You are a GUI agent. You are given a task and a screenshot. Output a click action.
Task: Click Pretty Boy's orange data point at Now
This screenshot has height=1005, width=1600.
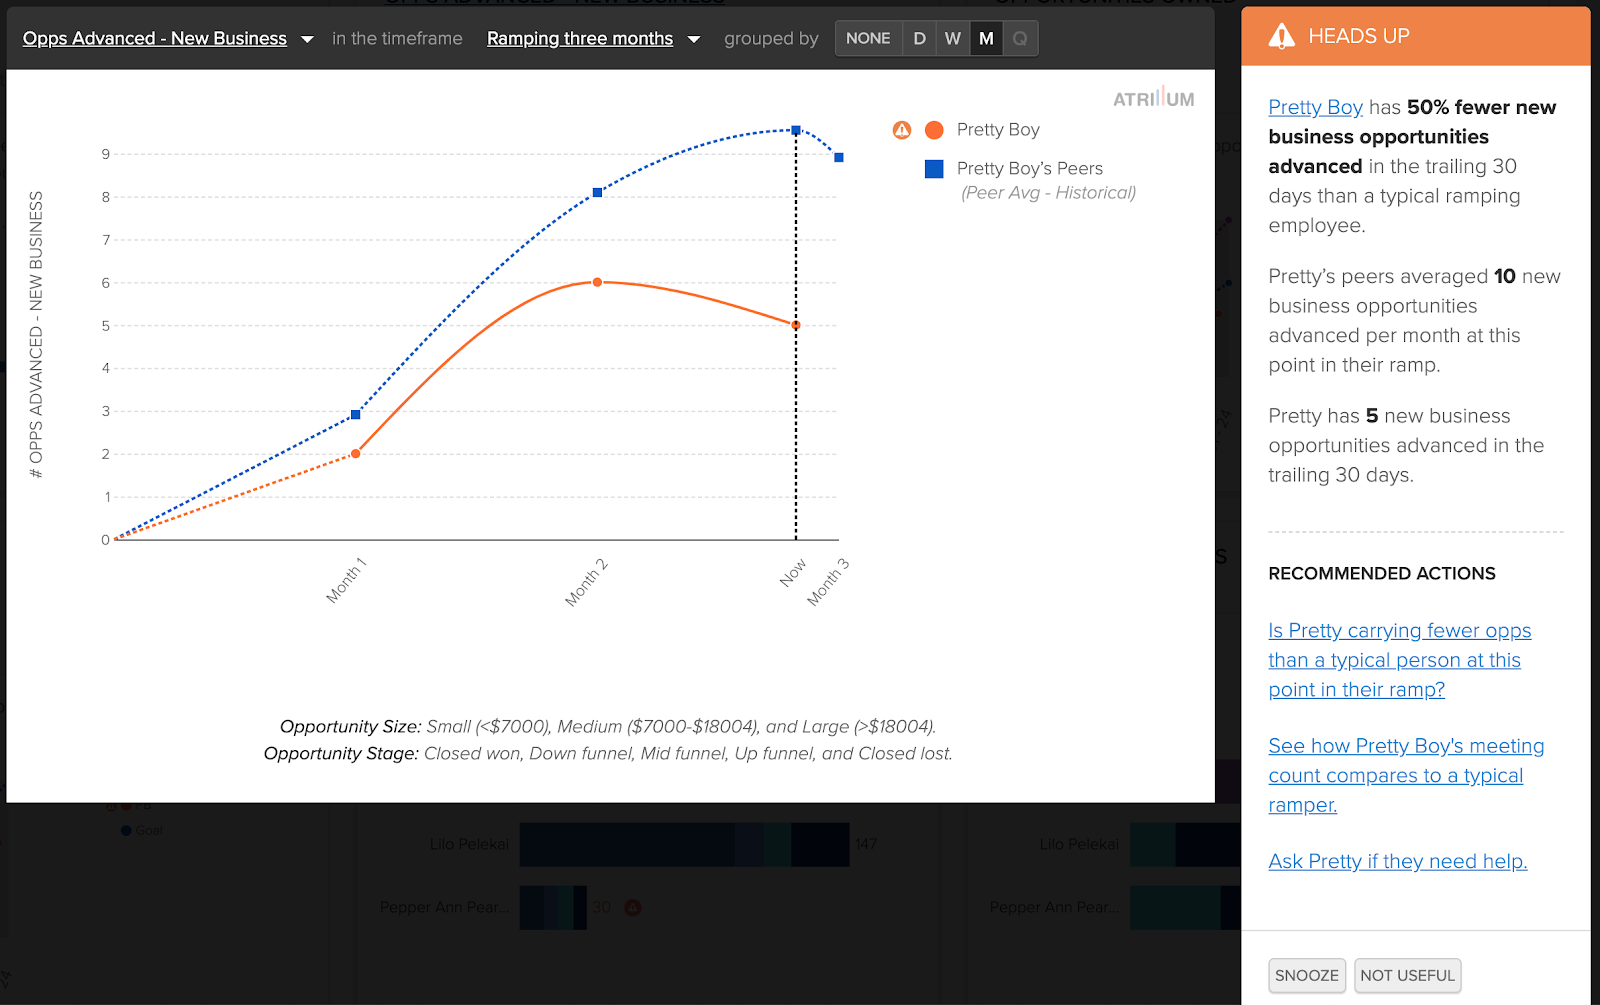tap(796, 325)
